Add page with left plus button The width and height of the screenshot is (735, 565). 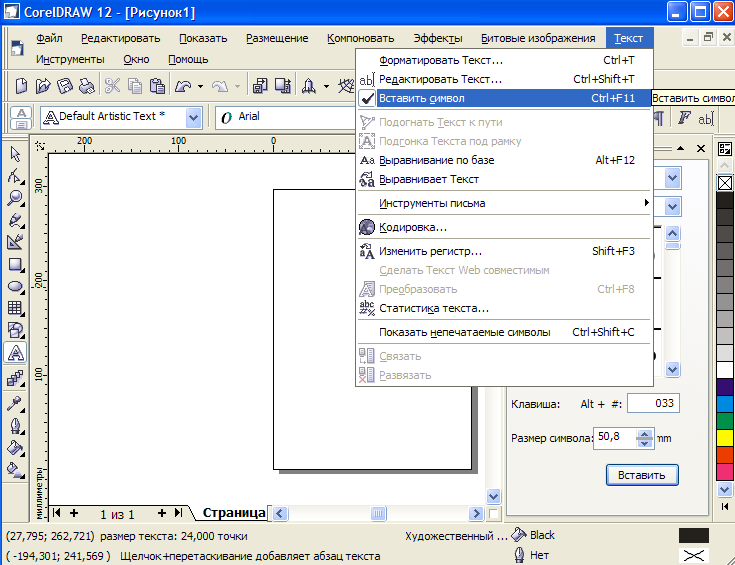74,513
